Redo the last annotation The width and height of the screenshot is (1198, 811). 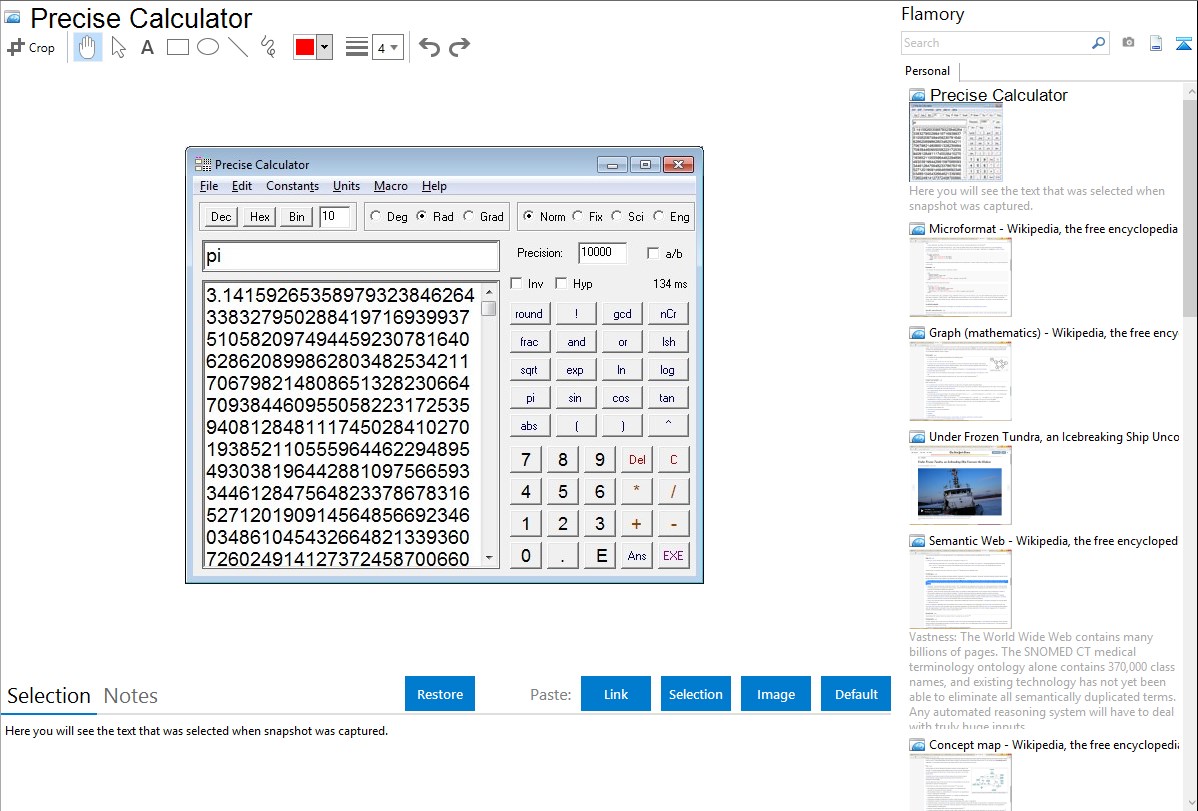pyautogui.click(x=459, y=47)
